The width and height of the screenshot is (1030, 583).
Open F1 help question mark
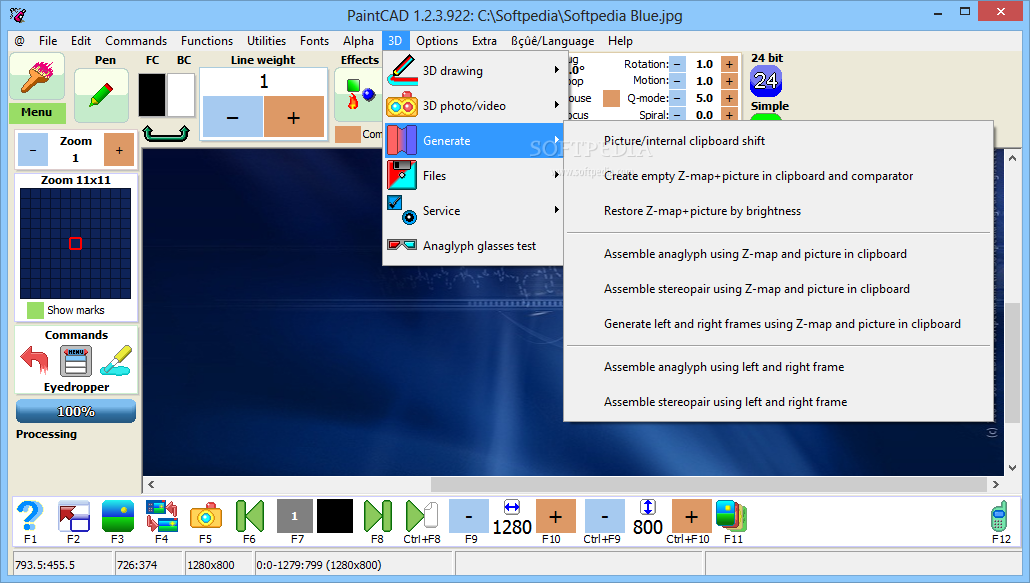tap(30, 516)
